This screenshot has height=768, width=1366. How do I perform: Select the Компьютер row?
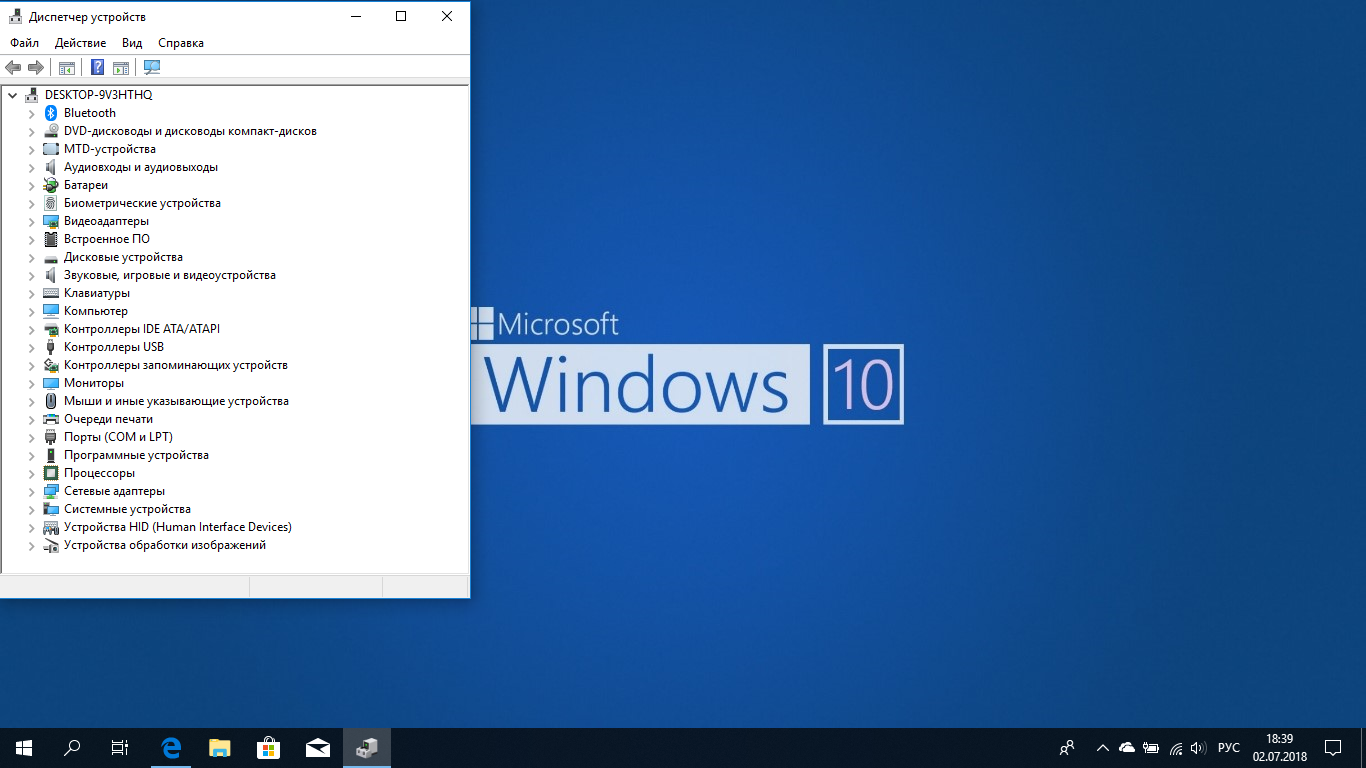coord(96,311)
